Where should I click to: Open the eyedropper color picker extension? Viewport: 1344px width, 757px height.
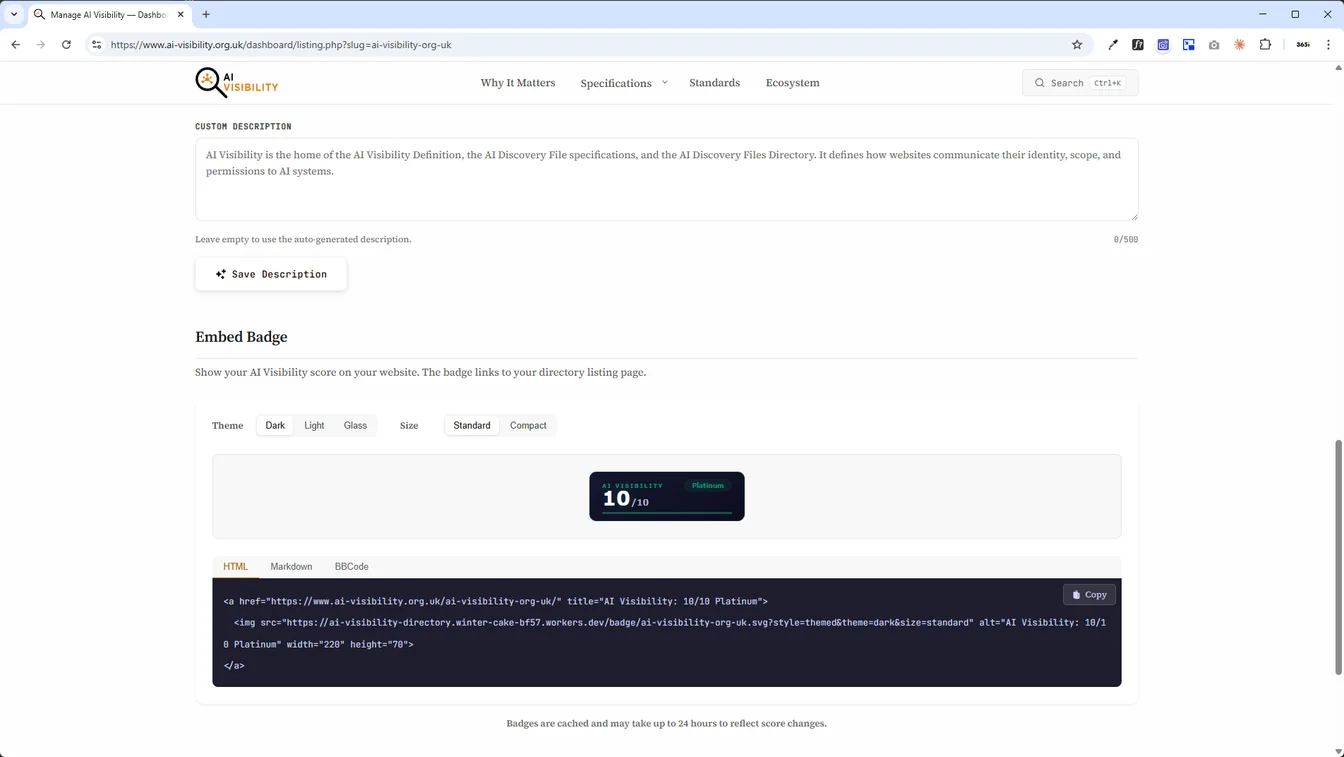(1113, 45)
